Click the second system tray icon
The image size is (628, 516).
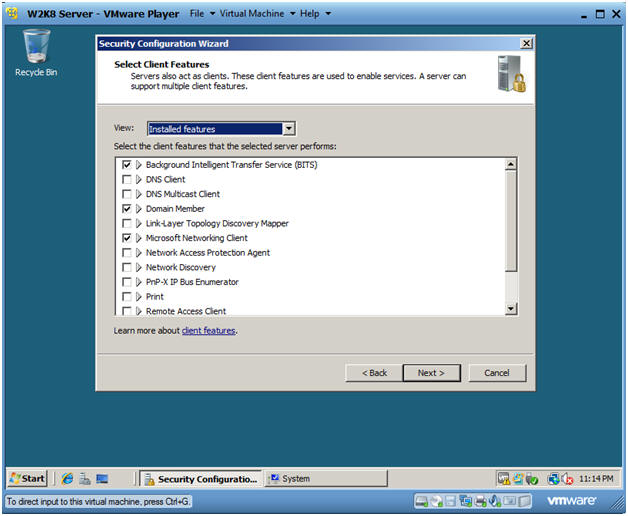click(518, 478)
